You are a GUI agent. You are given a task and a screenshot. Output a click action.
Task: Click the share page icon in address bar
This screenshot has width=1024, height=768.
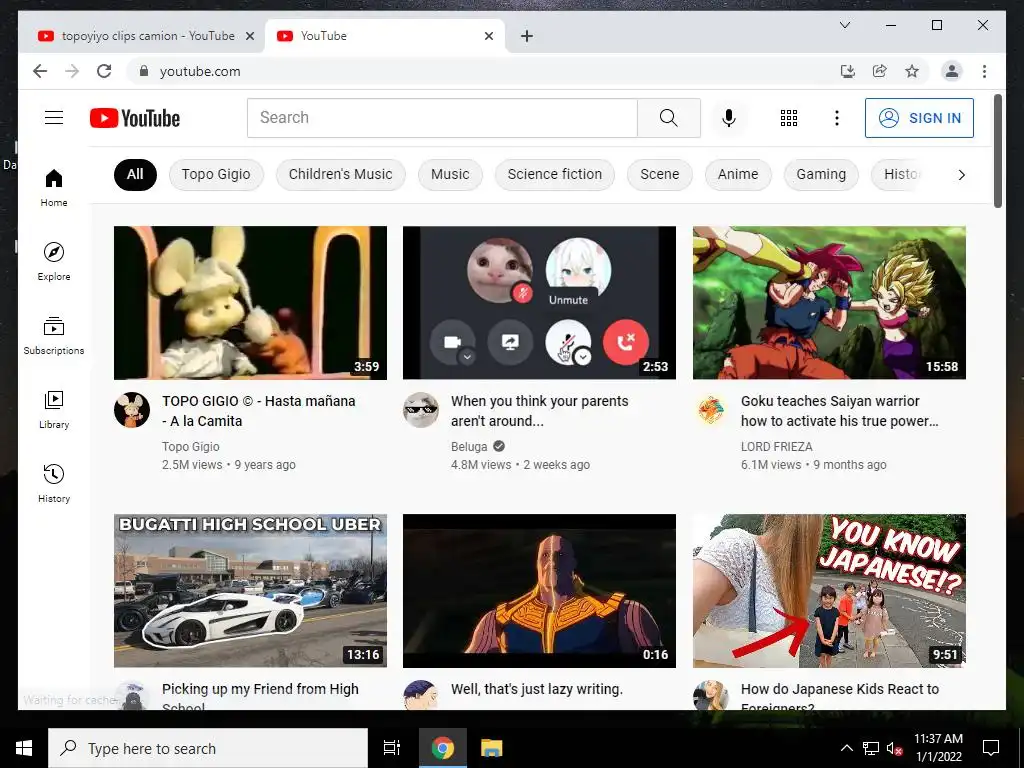click(880, 71)
